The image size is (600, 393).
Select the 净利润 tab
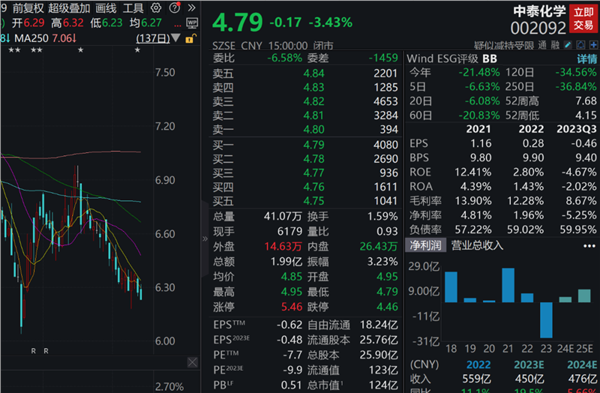click(x=426, y=245)
